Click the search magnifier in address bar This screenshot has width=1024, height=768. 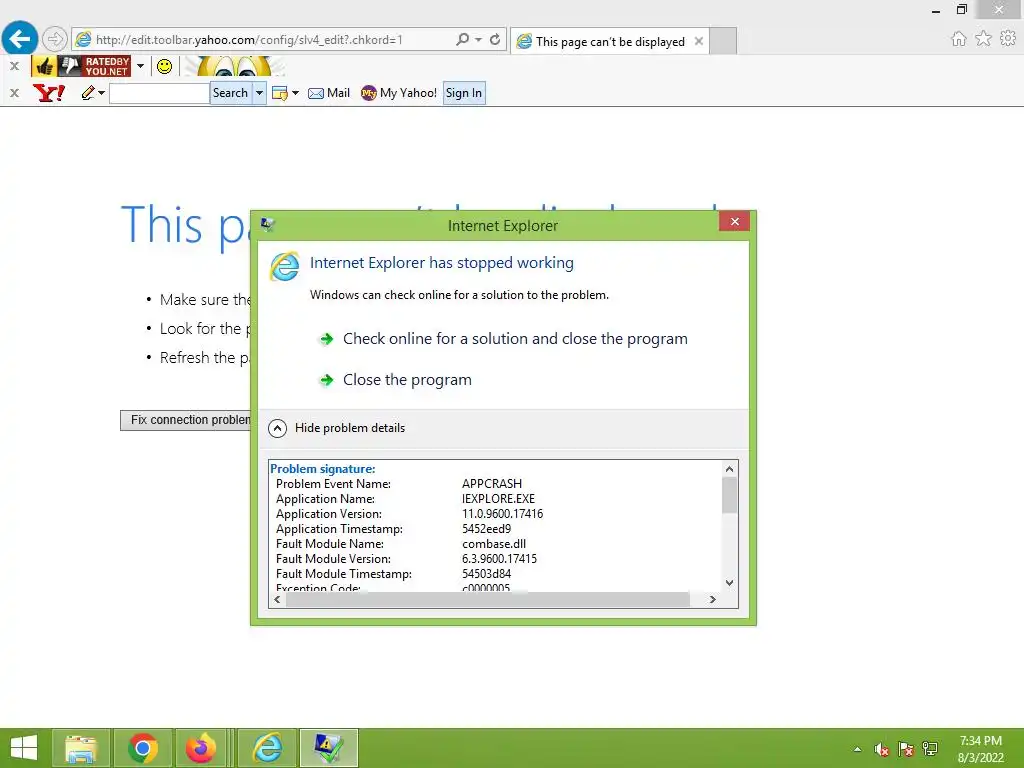pos(462,39)
